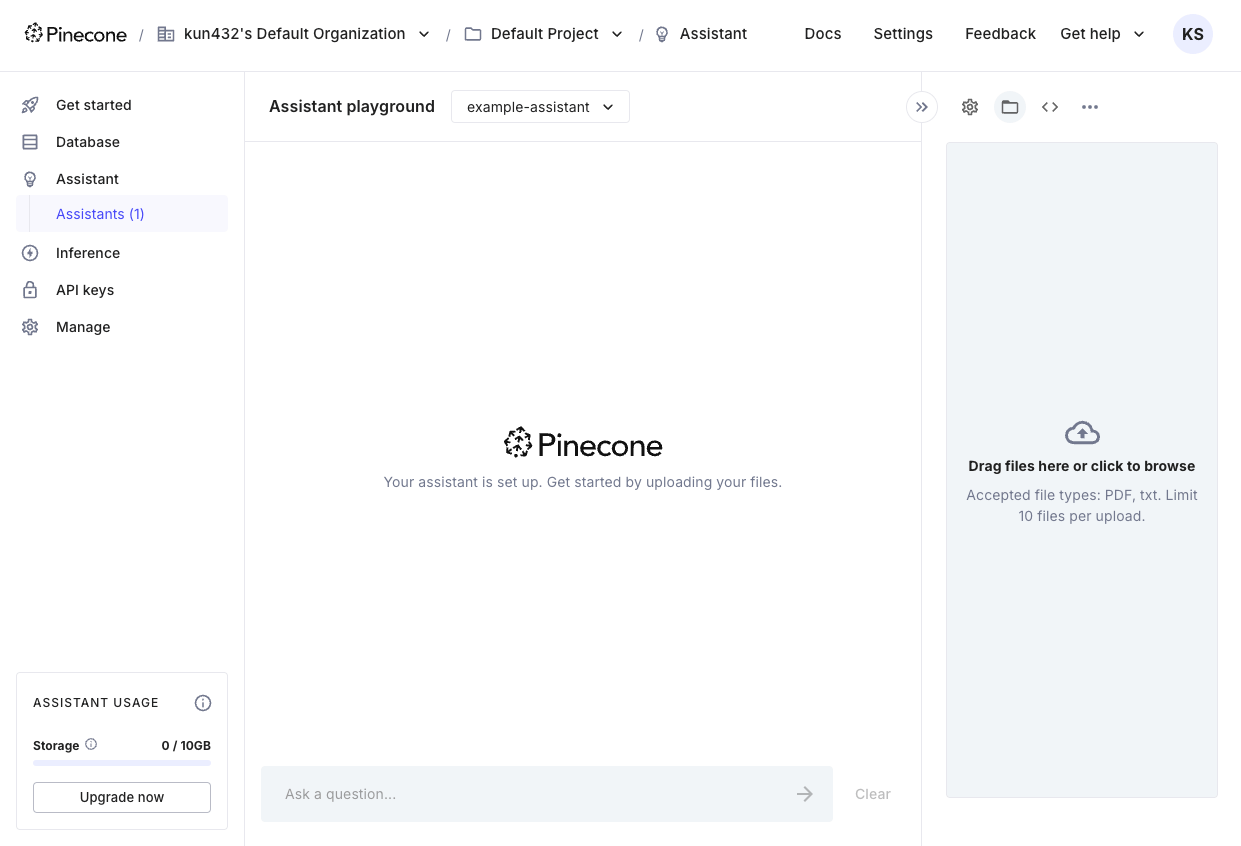This screenshot has width=1241, height=846.
Task: Click the Clear button
Action: click(873, 794)
